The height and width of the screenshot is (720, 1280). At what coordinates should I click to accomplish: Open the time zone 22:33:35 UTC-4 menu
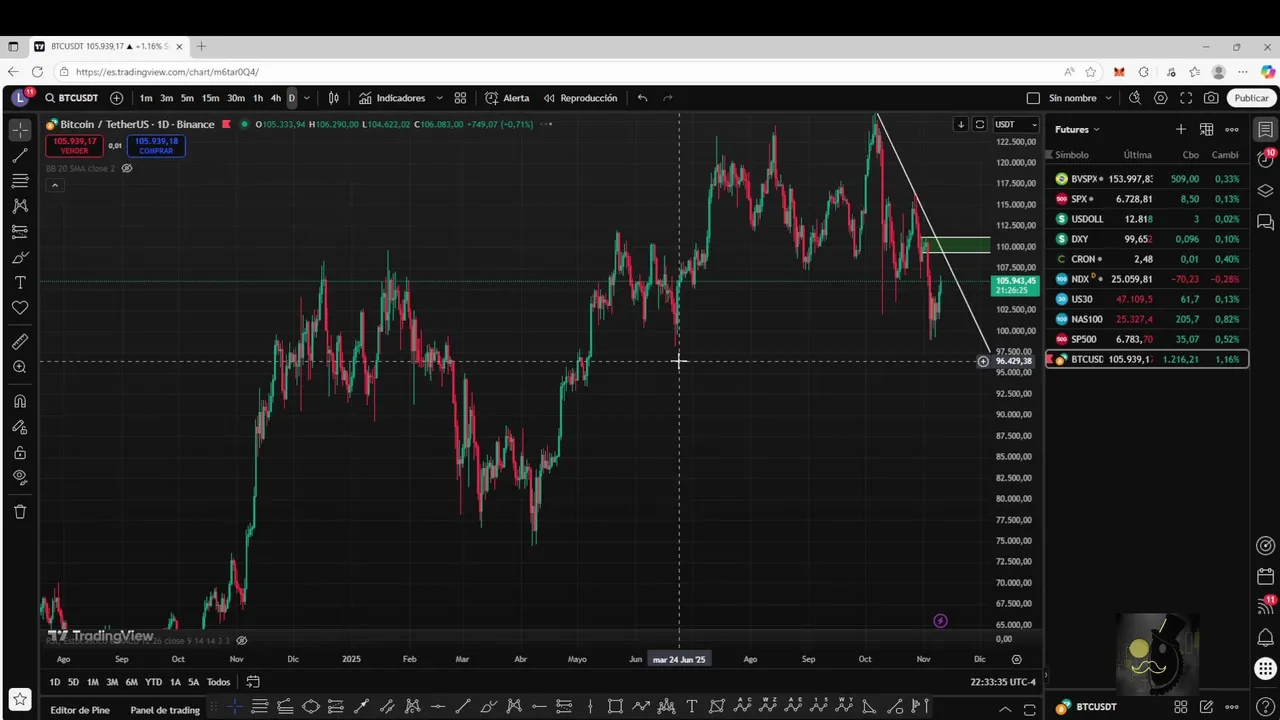pyautogui.click(x=1003, y=682)
